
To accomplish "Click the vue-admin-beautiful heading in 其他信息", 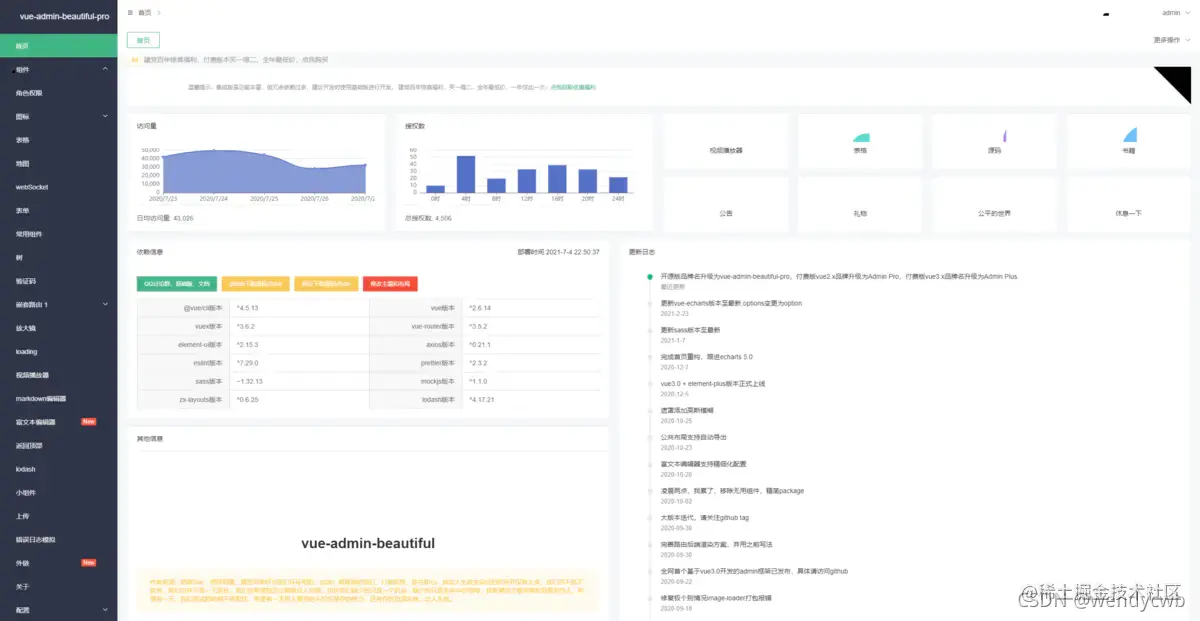I will coord(368,544).
